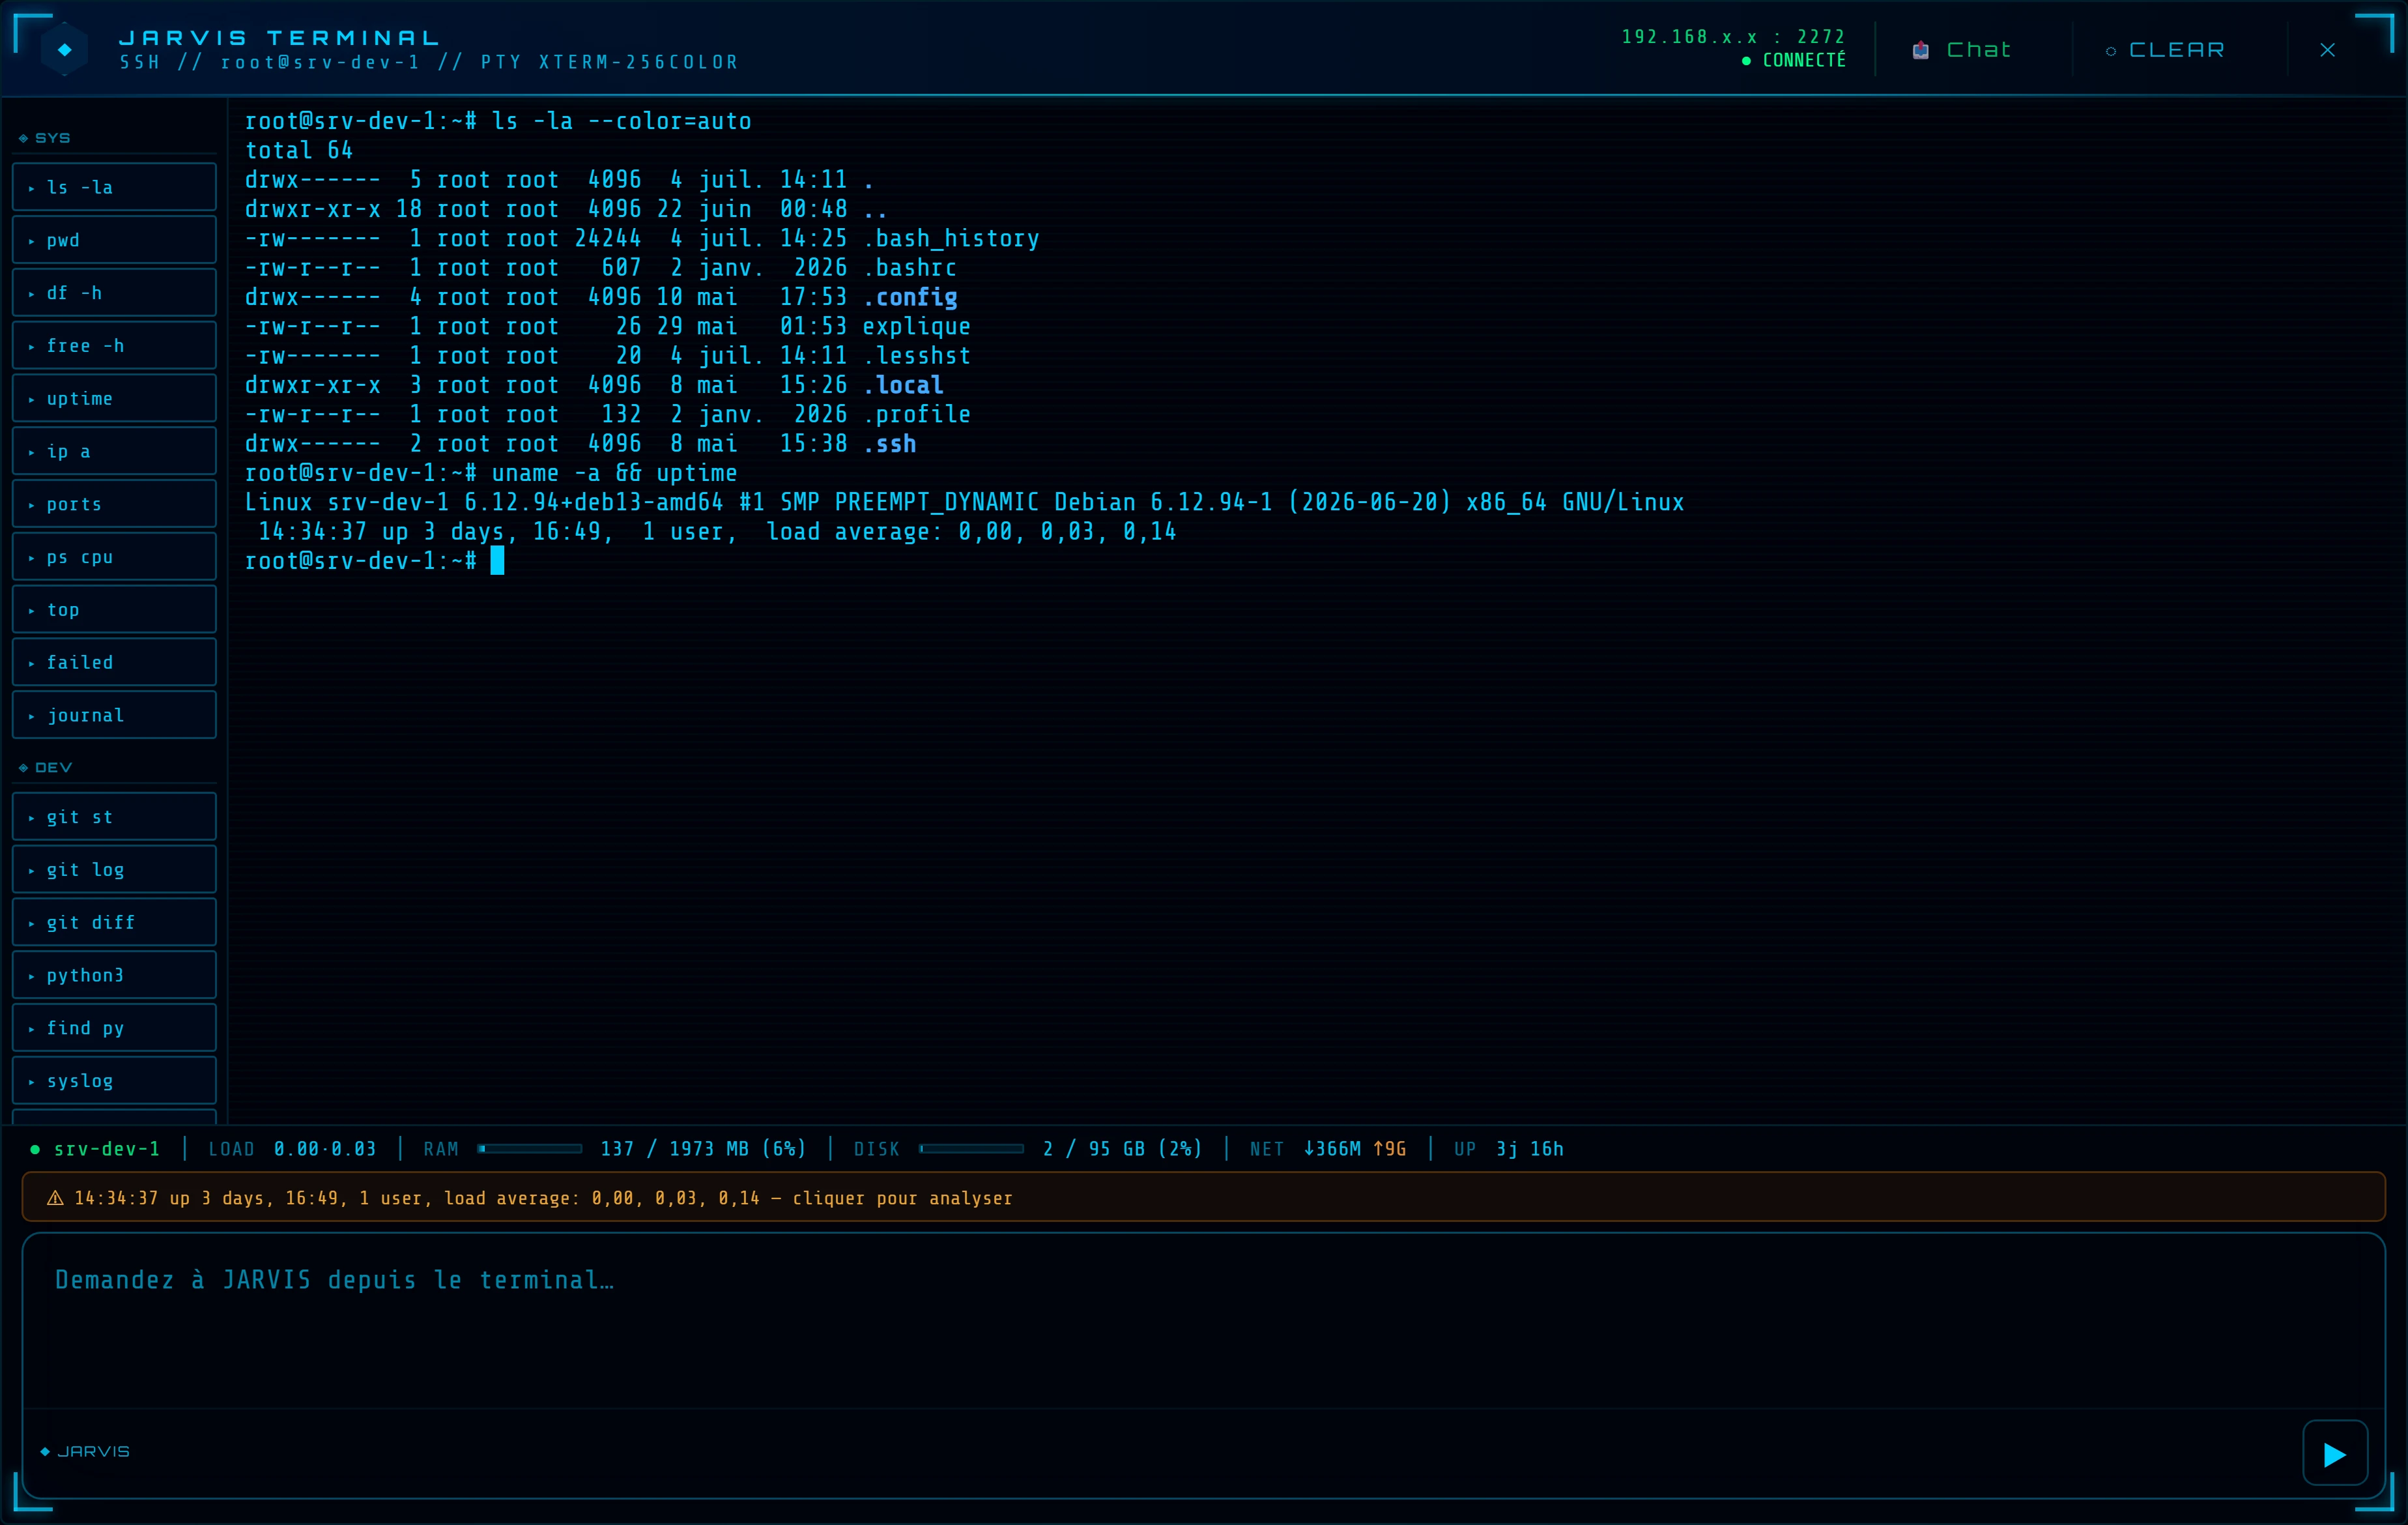This screenshot has width=2408, height=1525.
Task: Run the 'failed' services shortcut
Action: point(114,662)
